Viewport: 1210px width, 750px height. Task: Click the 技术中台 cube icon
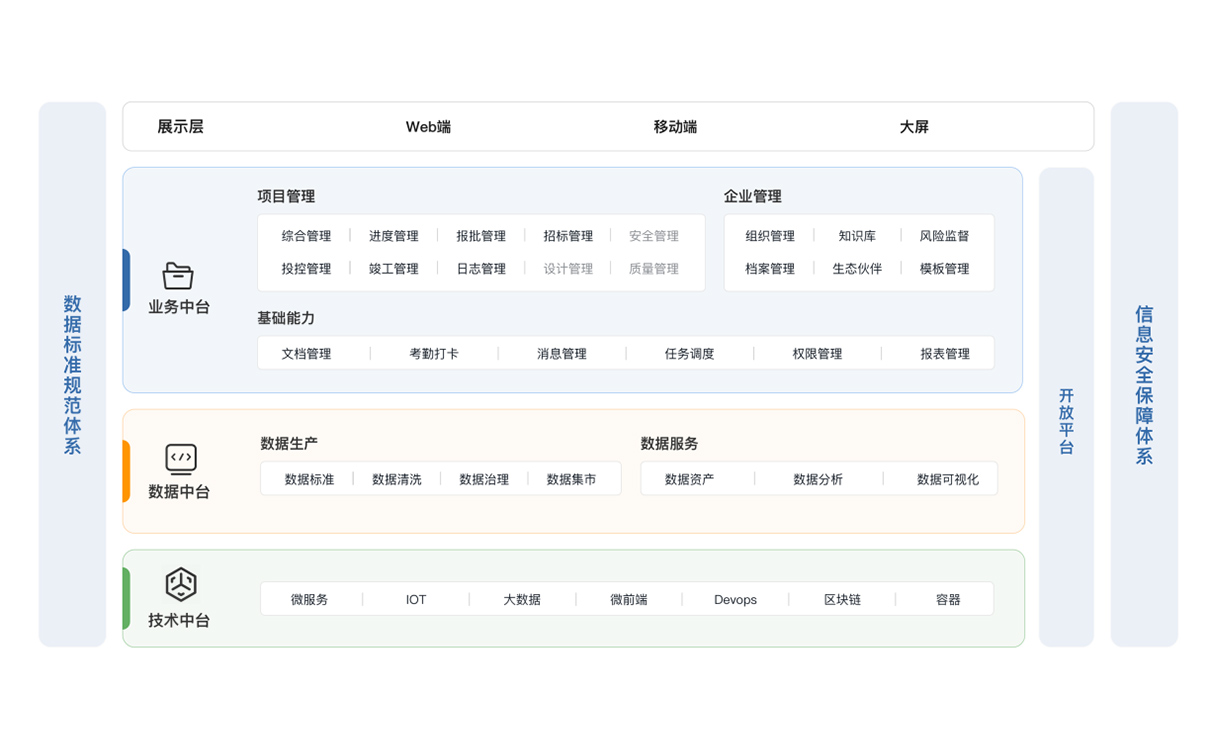pos(181,584)
